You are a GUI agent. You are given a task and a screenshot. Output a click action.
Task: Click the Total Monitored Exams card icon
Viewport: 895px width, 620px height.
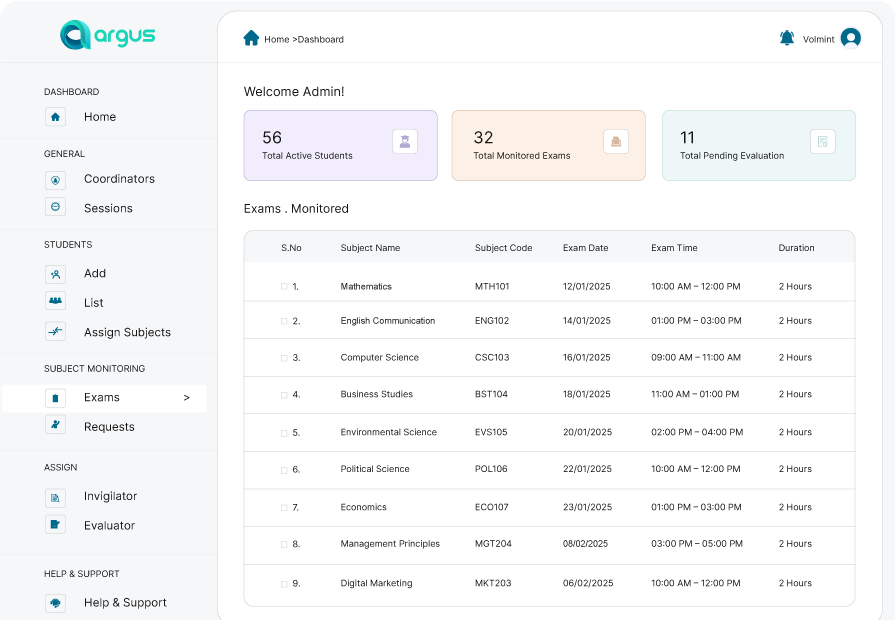coord(616,142)
